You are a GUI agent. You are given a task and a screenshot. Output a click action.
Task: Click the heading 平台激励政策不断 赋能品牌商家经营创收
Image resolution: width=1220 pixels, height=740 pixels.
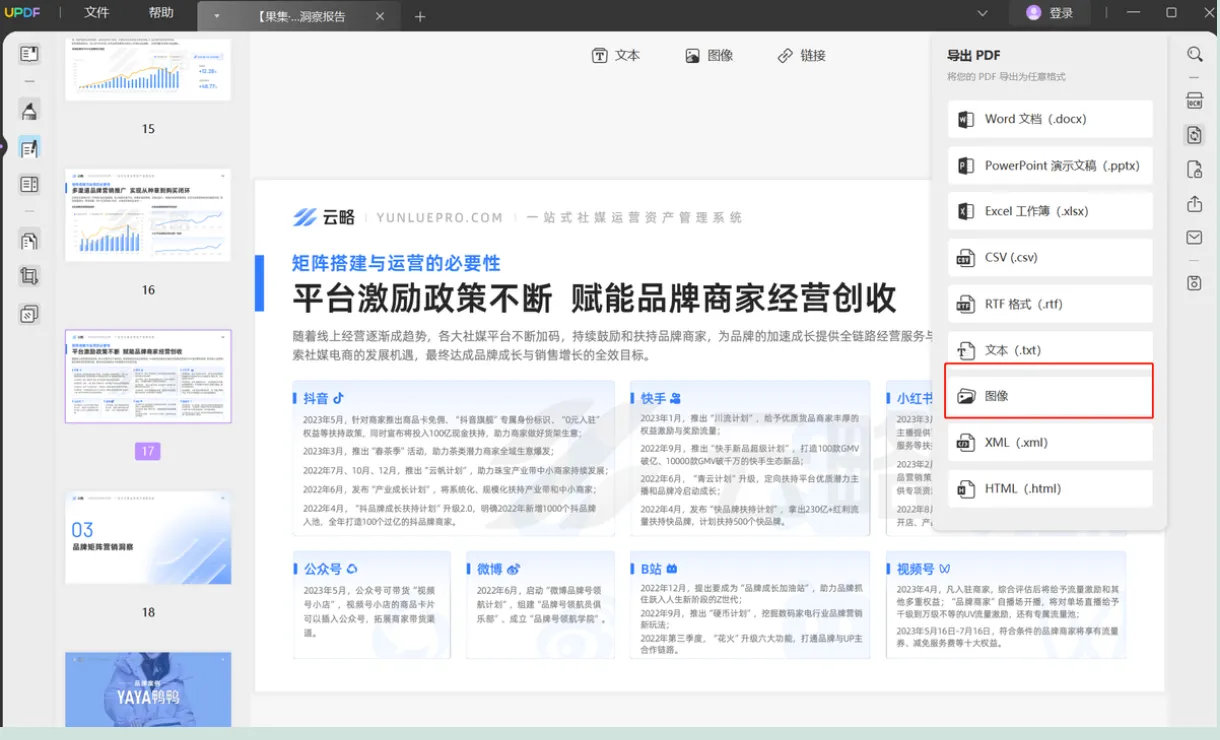tap(594, 298)
